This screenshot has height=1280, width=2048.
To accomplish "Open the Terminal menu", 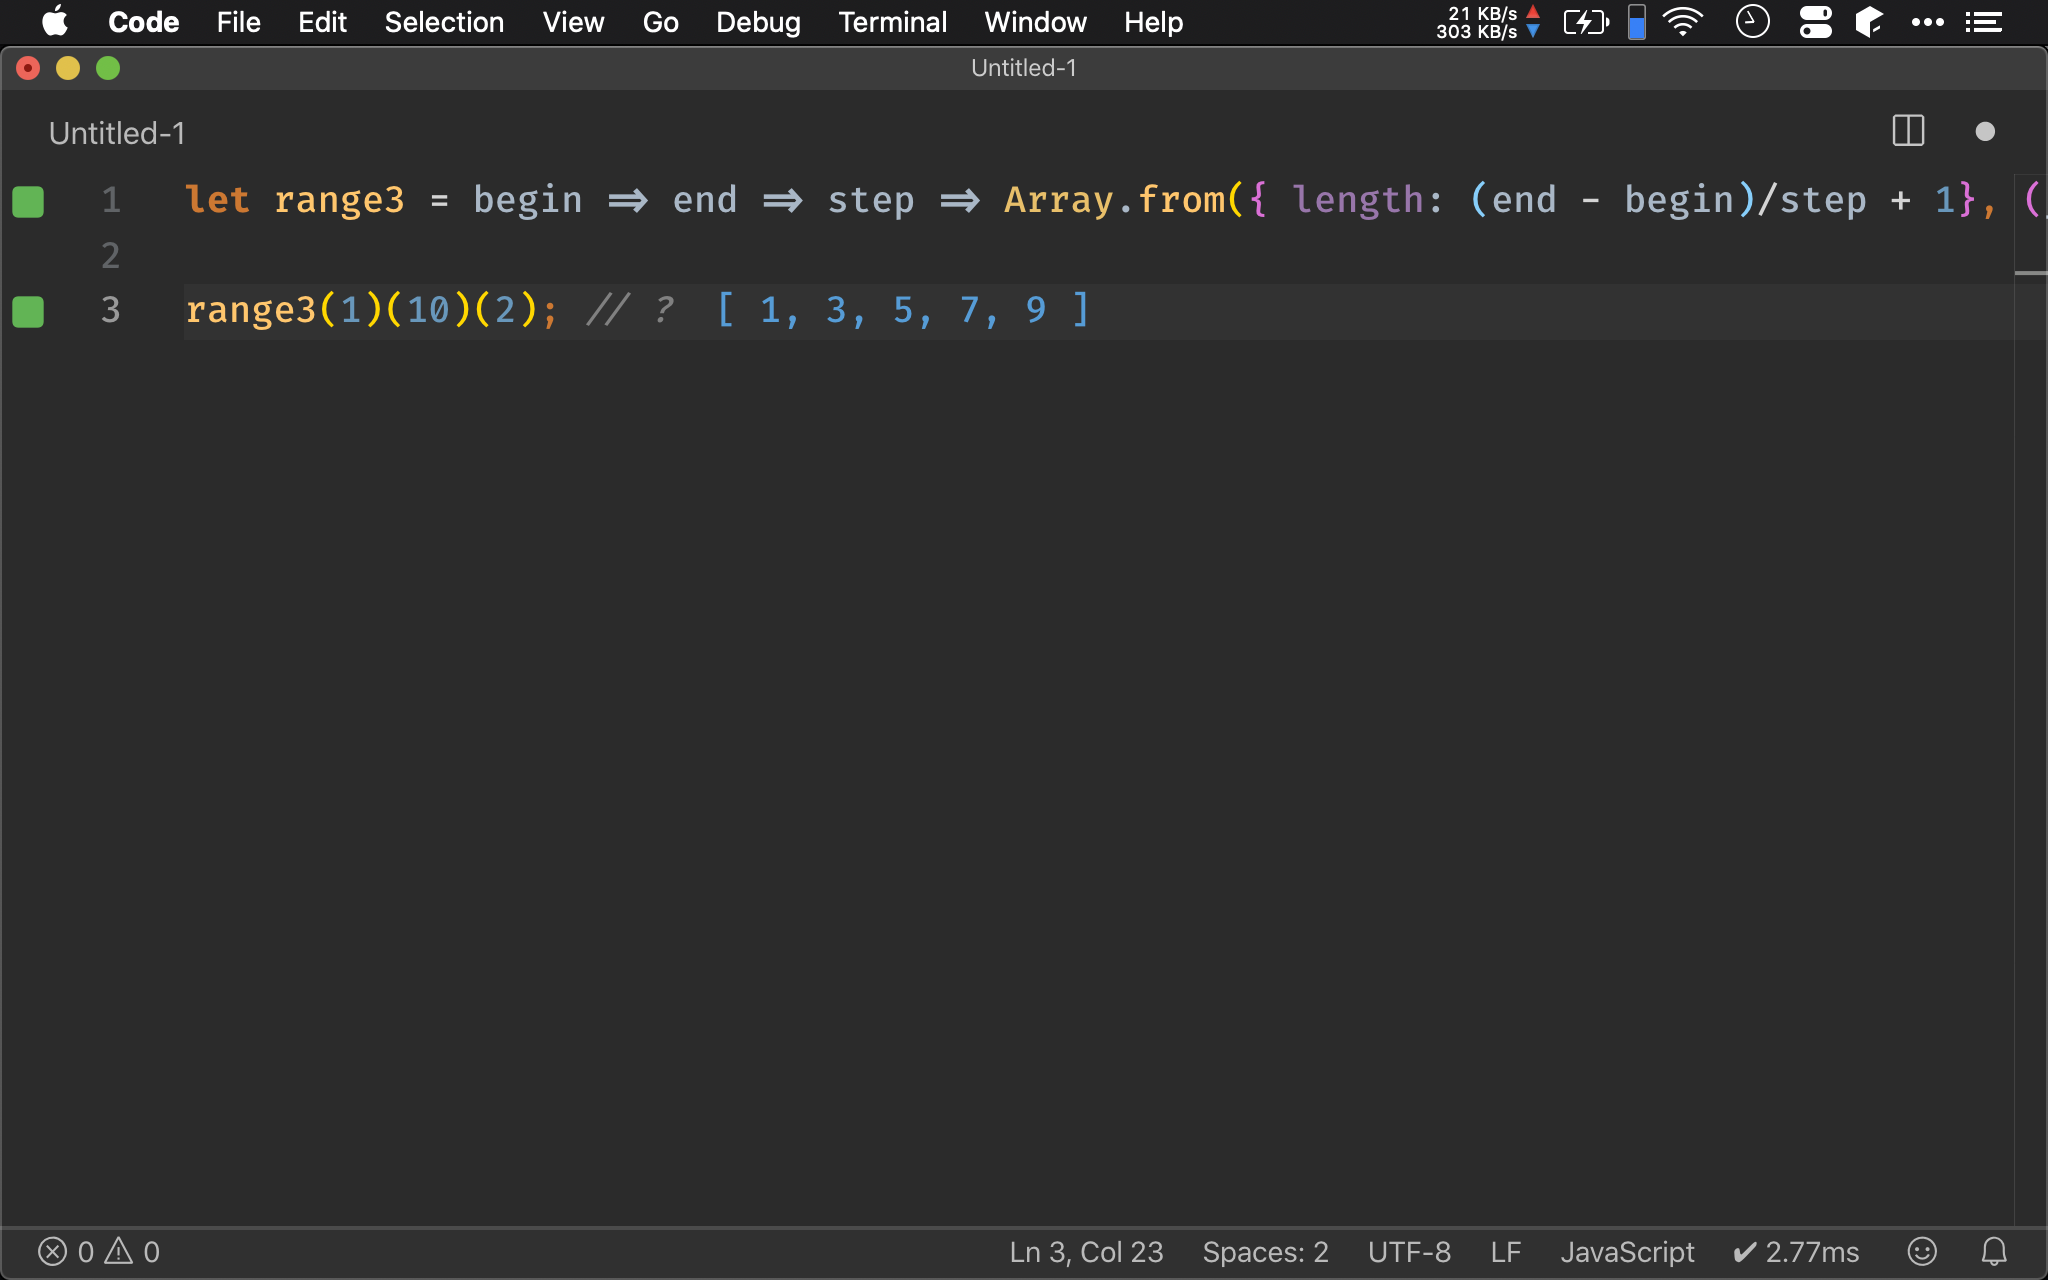I will (x=892, y=22).
